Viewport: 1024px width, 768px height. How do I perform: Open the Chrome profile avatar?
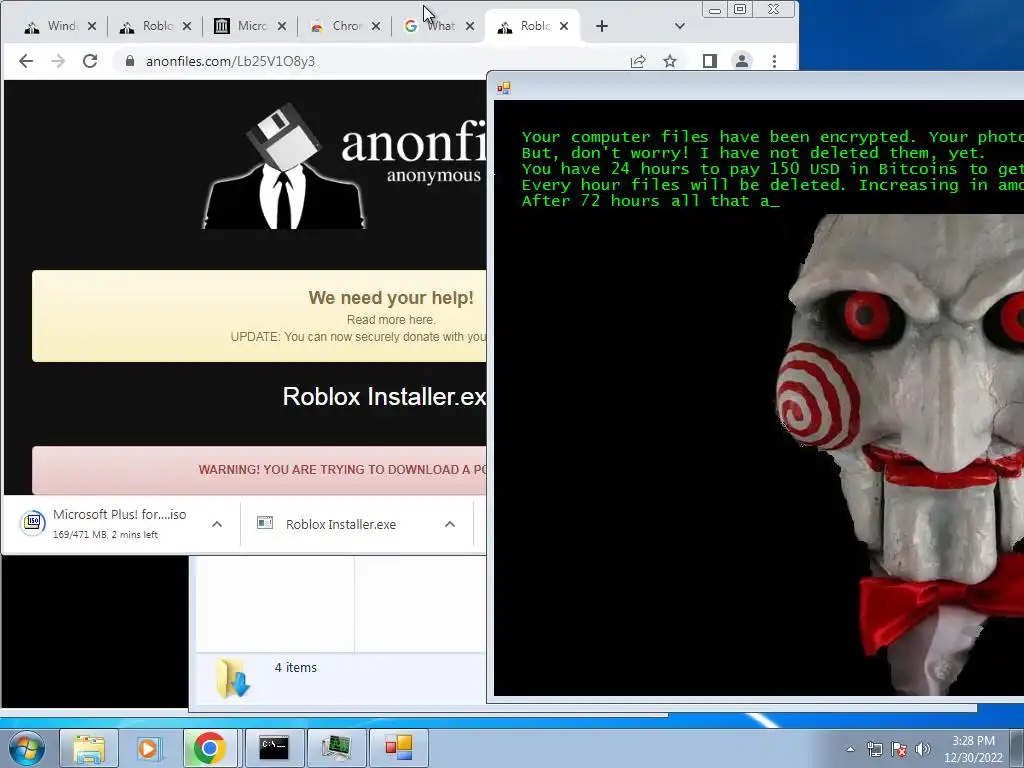click(742, 61)
